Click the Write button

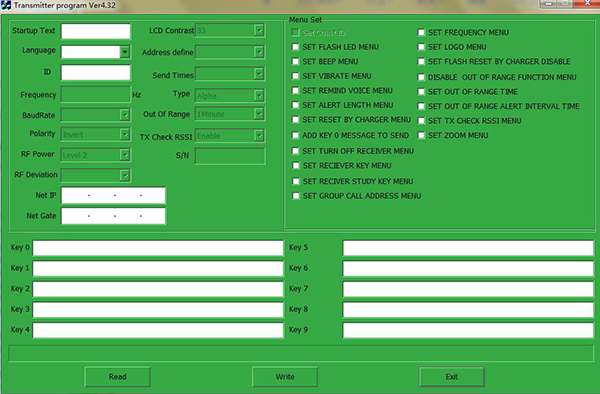click(x=285, y=377)
